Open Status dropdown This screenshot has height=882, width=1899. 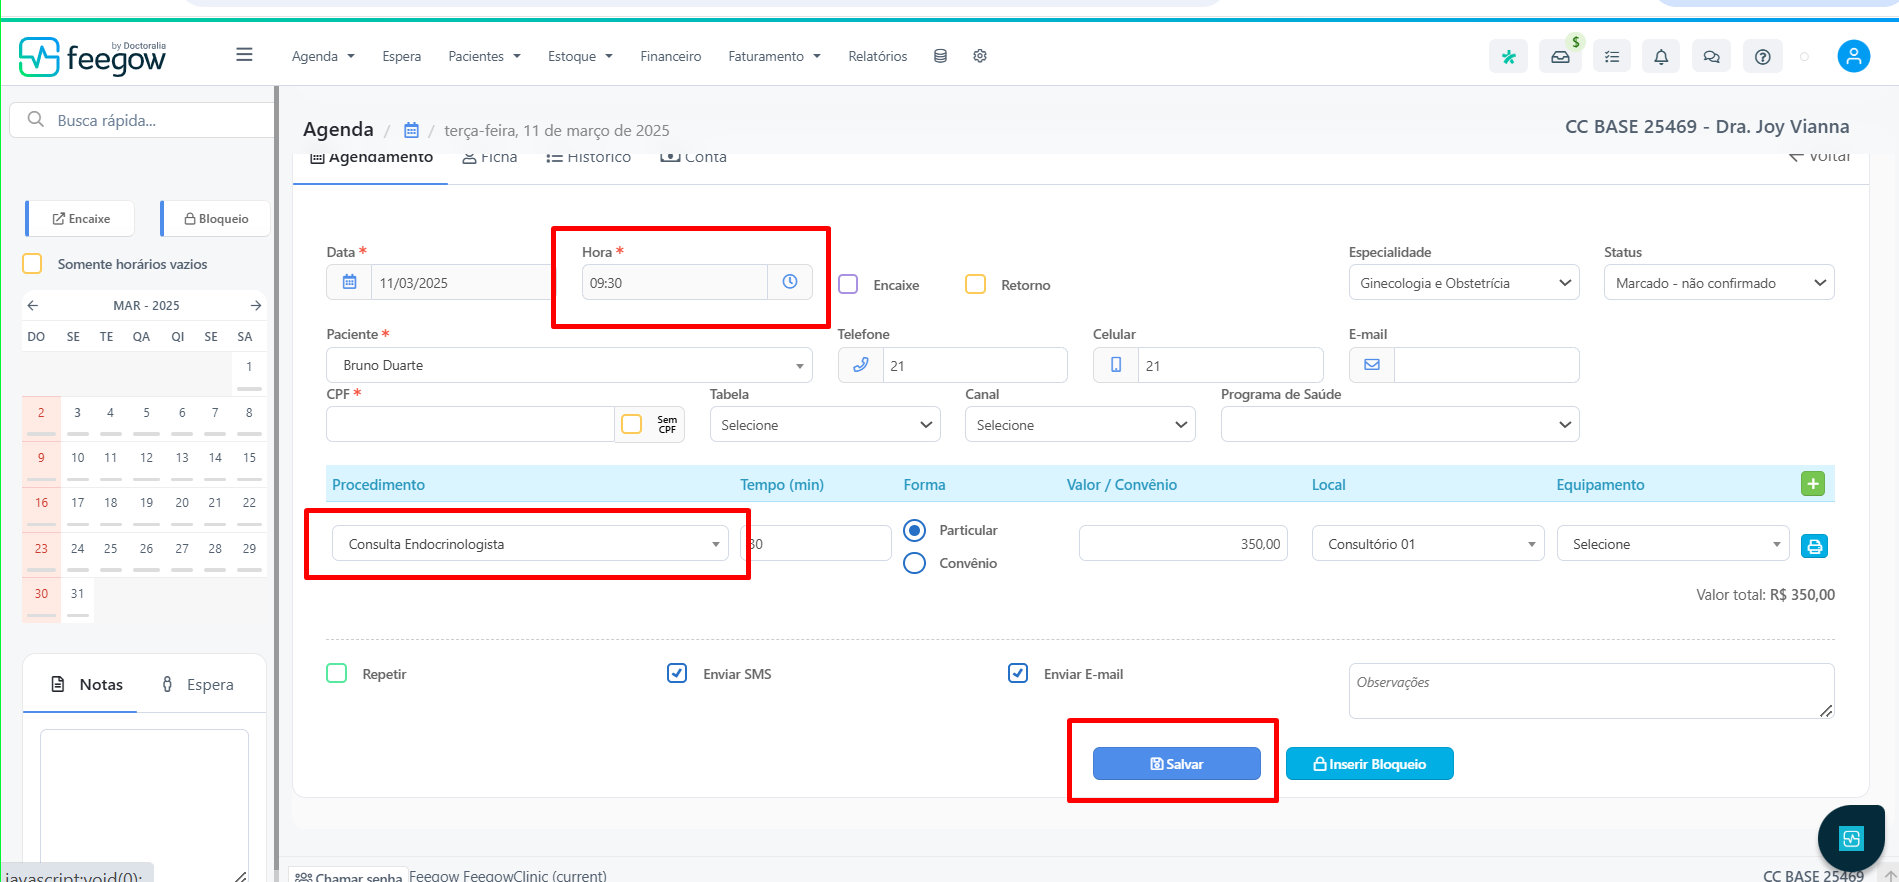(1719, 283)
